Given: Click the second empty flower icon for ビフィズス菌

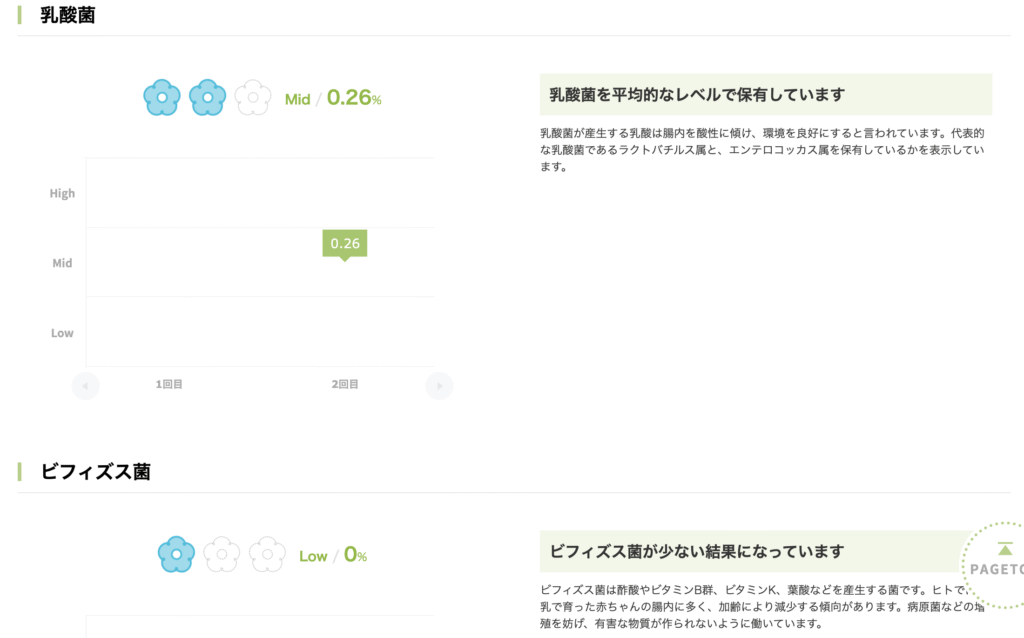Looking at the screenshot, I should 221,554.
